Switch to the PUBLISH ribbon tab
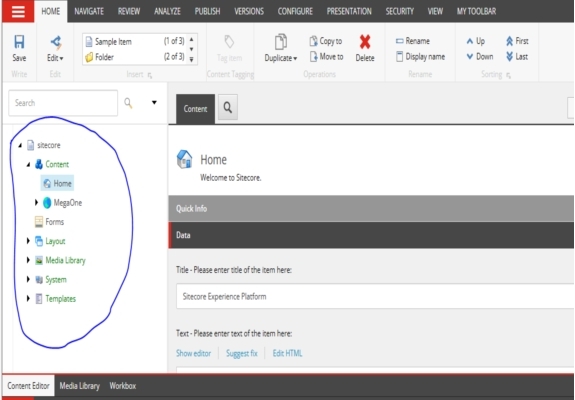 click(207, 11)
